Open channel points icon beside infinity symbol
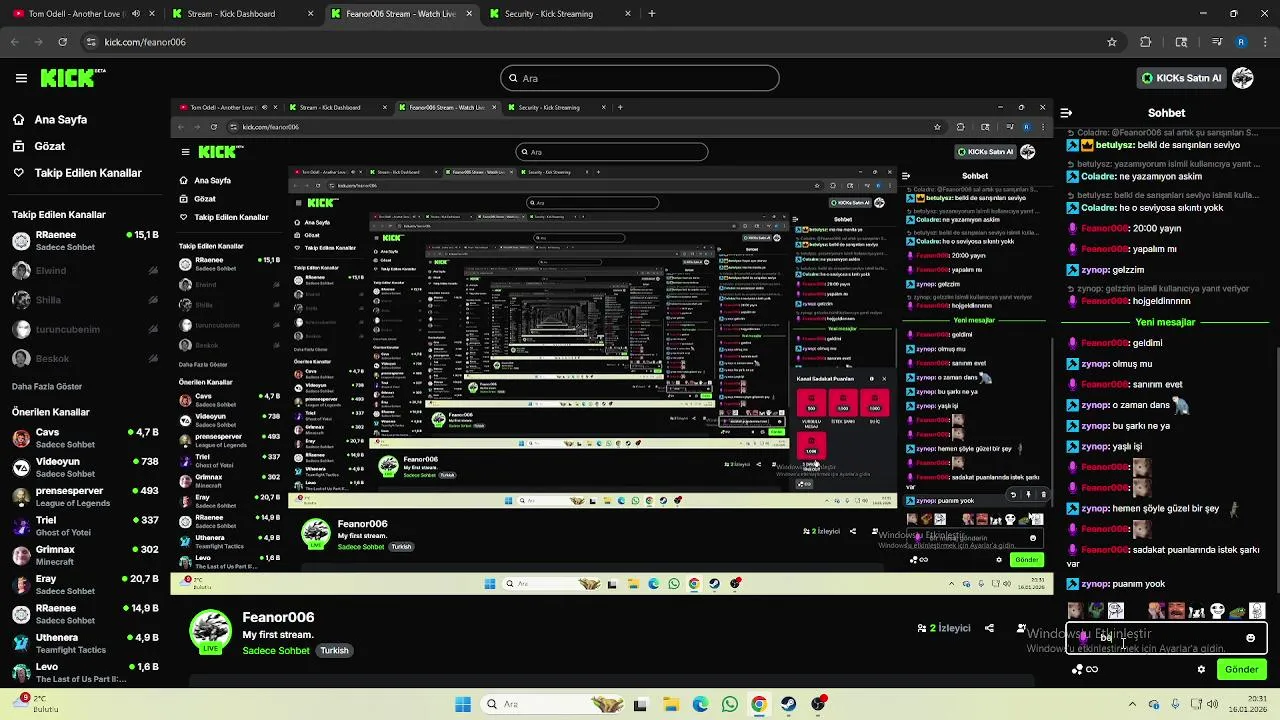The height and width of the screenshot is (720, 1280). click(1077, 669)
